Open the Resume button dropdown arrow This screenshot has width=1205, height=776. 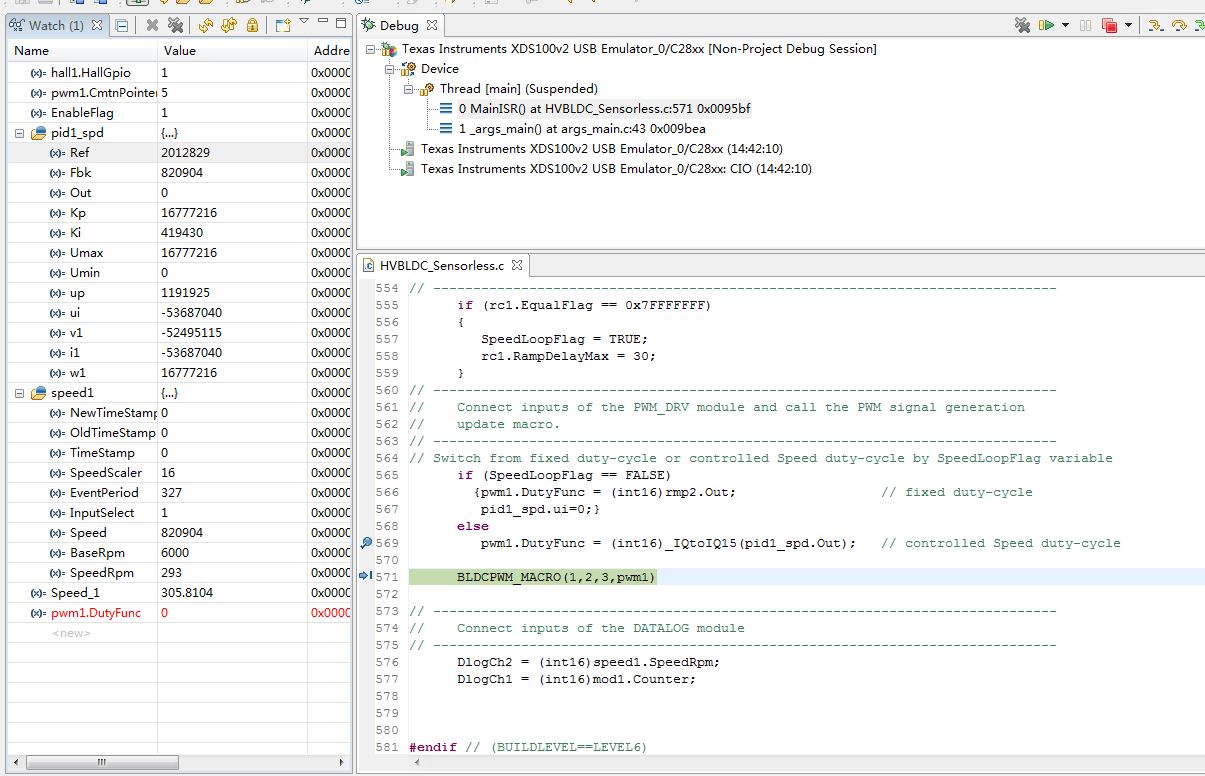(x=1065, y=25)
